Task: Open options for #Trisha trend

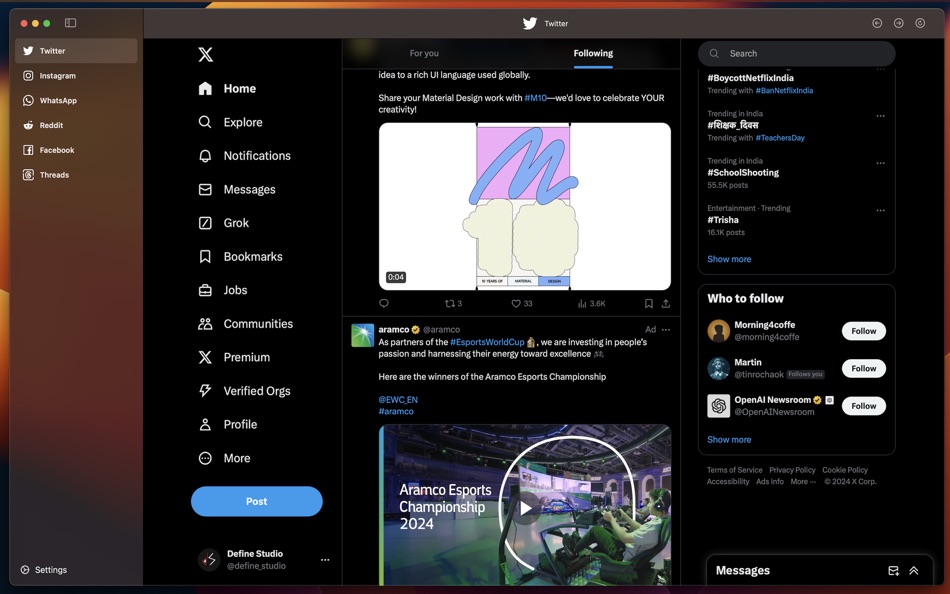Action: (880, 210)
